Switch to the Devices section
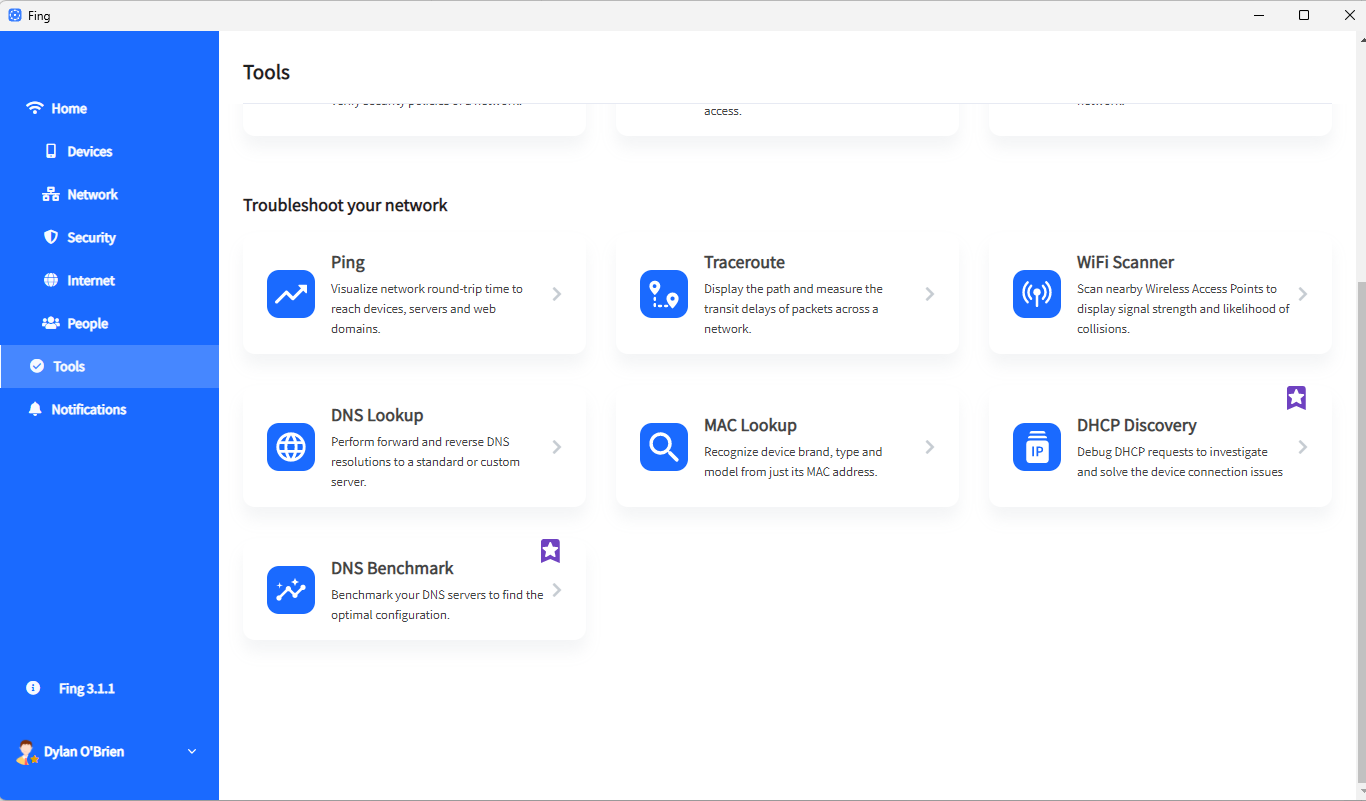Screen dimensions: 1366x801 [x=80, y=151]
